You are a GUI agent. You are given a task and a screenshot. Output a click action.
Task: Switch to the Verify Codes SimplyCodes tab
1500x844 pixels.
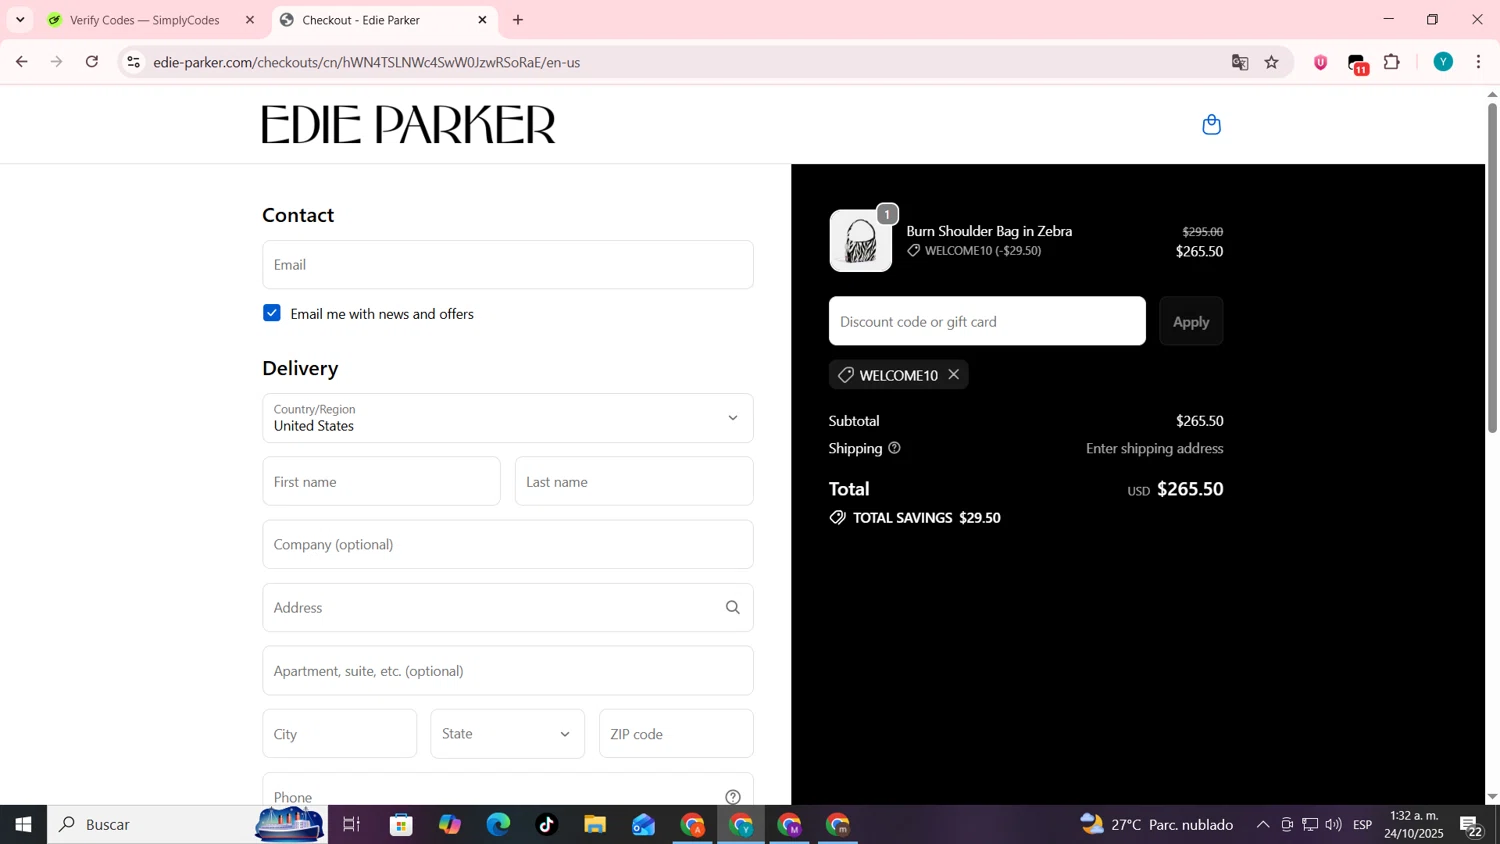pyautogui.click(x=144, y=20)
